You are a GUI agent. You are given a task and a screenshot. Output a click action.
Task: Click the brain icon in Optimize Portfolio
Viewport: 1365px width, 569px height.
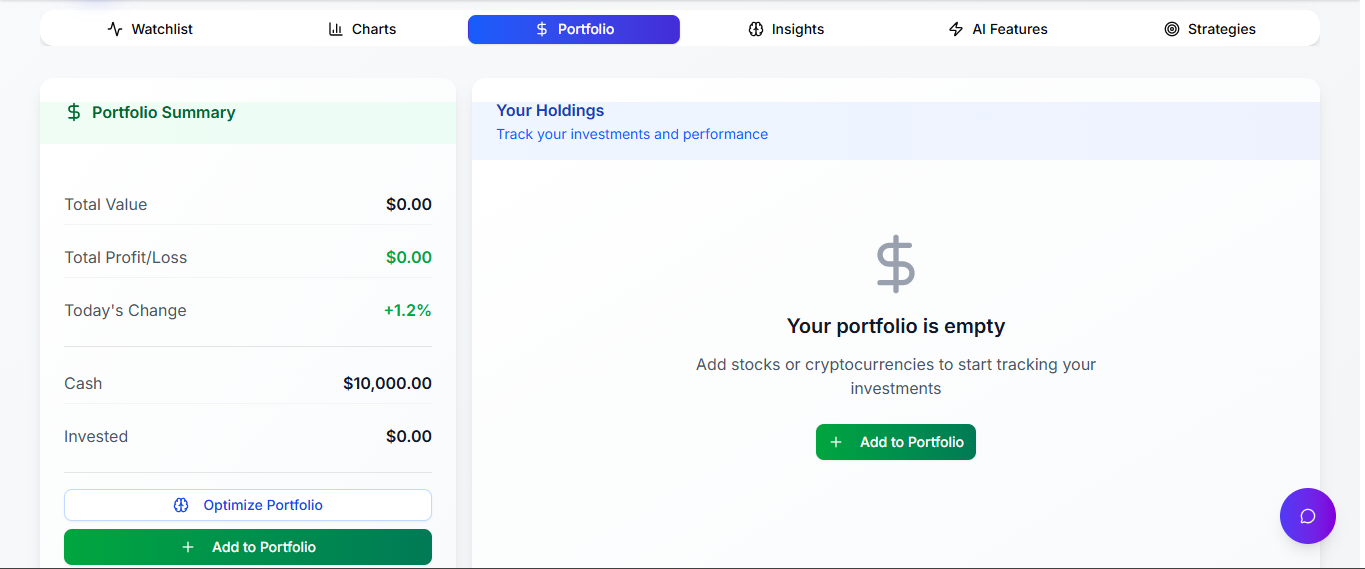pyautogui.click(x=181, y=505)
